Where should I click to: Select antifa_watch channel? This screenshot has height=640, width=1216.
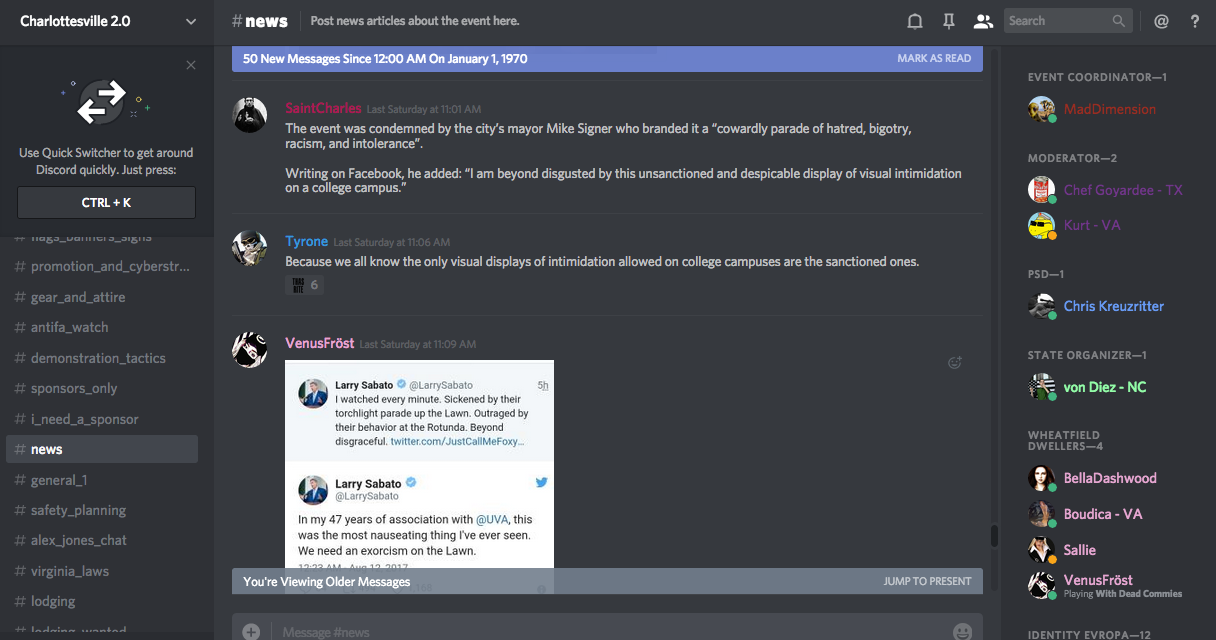(69, 327)
